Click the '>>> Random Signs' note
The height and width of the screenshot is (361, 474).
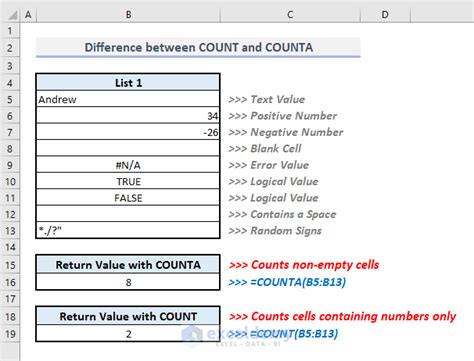coord(275,231)
